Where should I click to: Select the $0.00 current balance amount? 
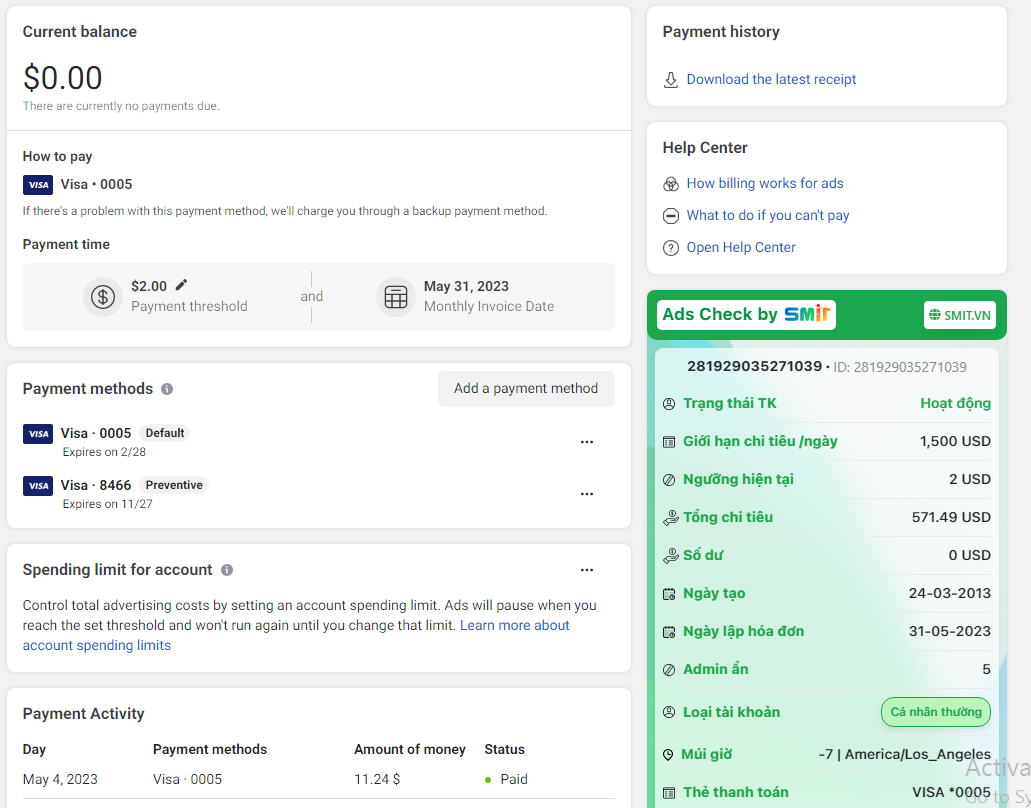coord(62,78)
